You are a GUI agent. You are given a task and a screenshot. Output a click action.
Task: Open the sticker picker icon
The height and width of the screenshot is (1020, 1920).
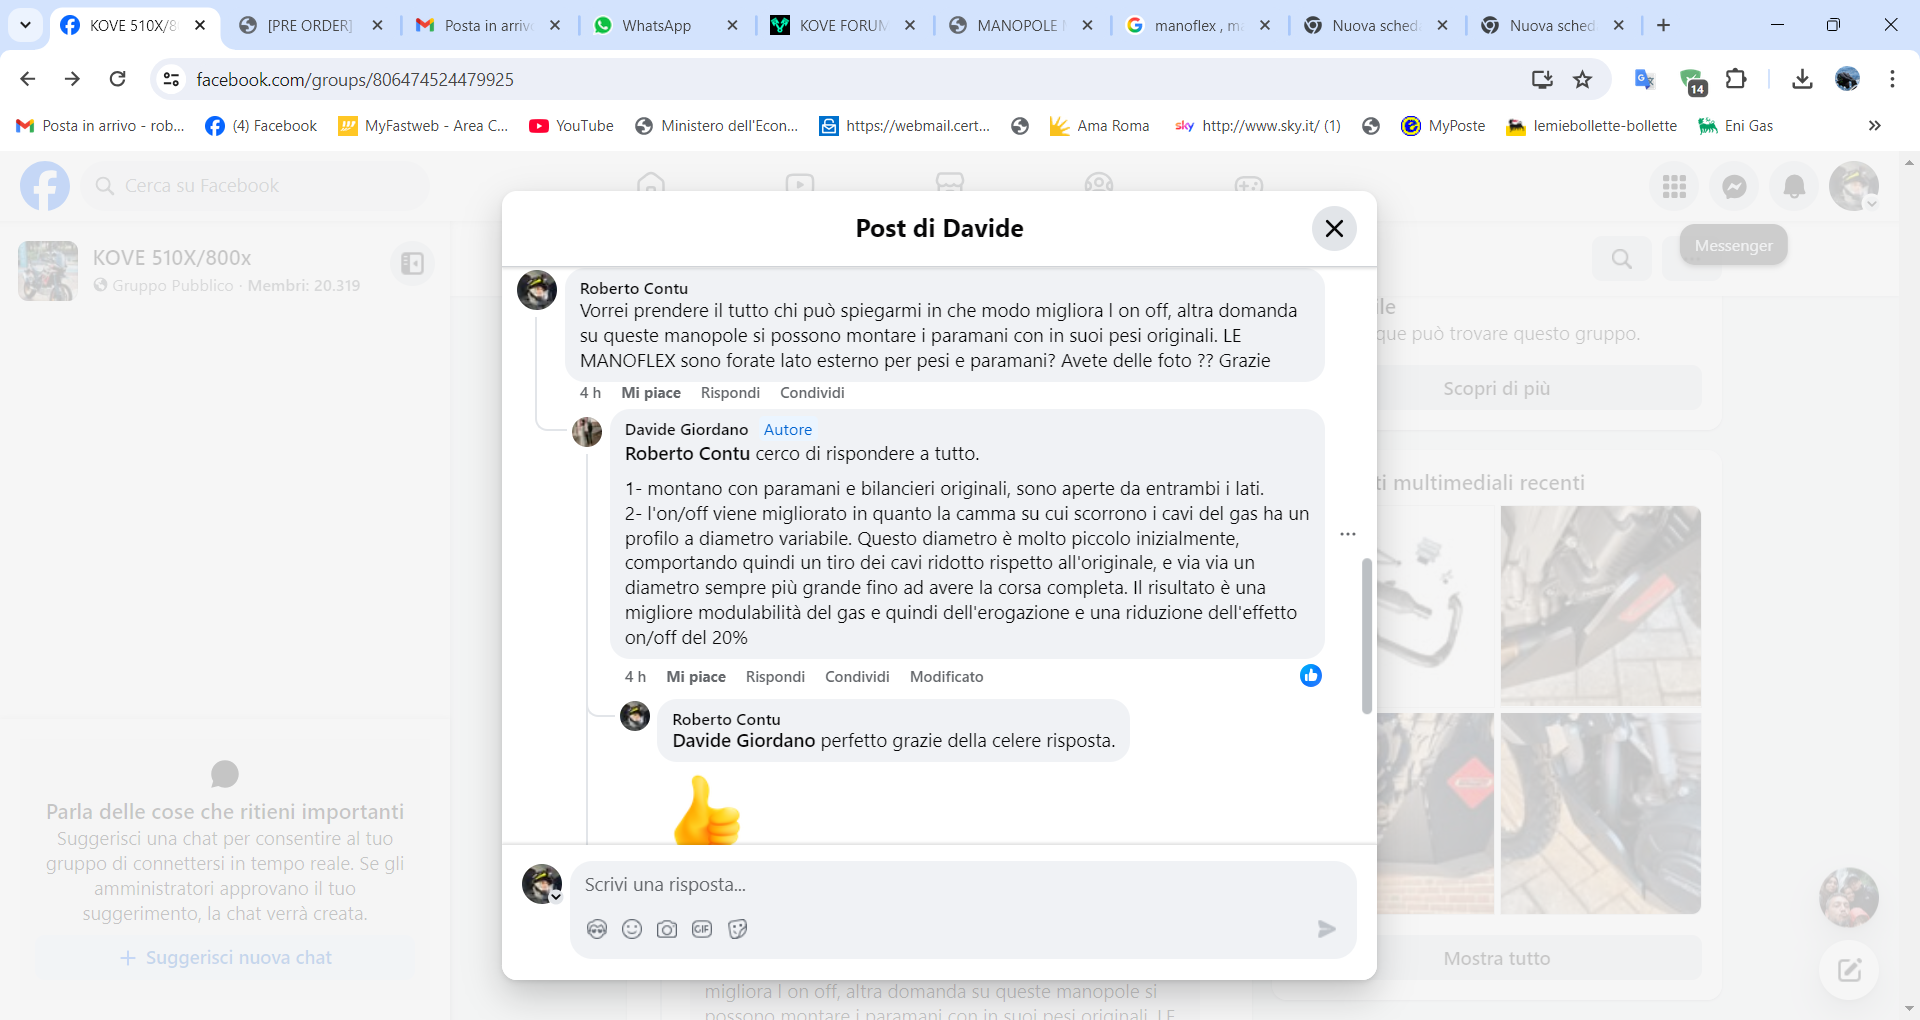[x=738, y=929]
